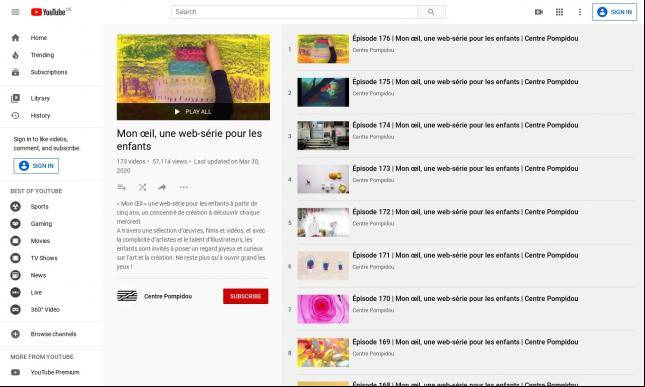Open the top-bar settings dots menu
The image size is (645, 387).
coord(580,12)
